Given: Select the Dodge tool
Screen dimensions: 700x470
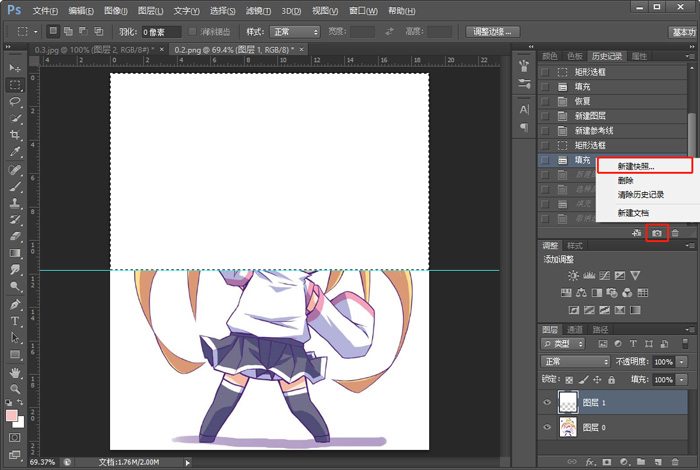Looking at the screenshot, I should click(x=15, y=287).
